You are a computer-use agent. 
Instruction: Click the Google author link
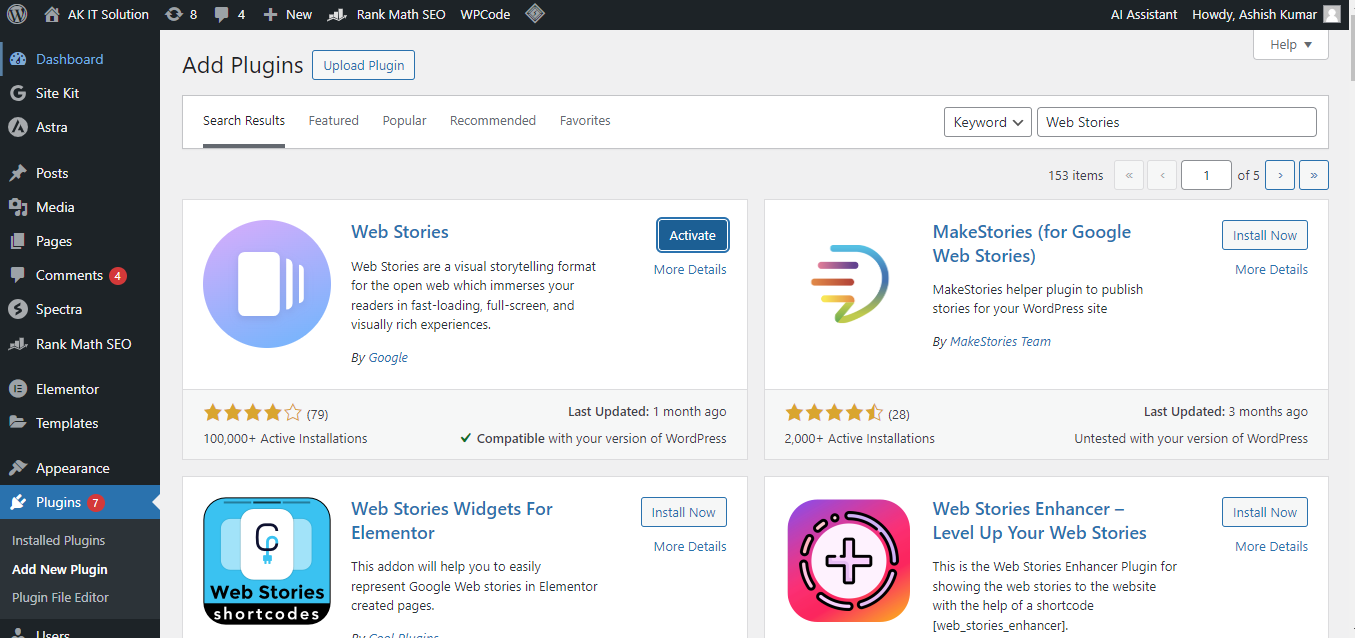388,358
